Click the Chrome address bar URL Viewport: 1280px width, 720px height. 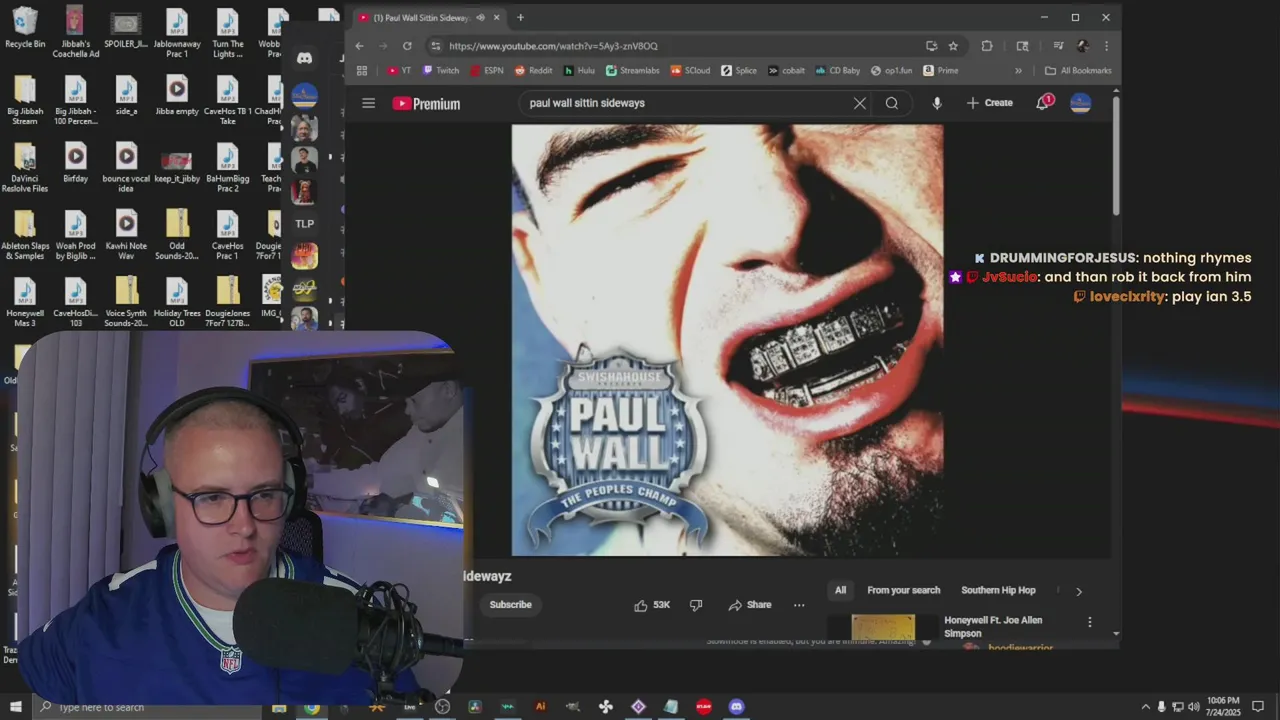553,46
